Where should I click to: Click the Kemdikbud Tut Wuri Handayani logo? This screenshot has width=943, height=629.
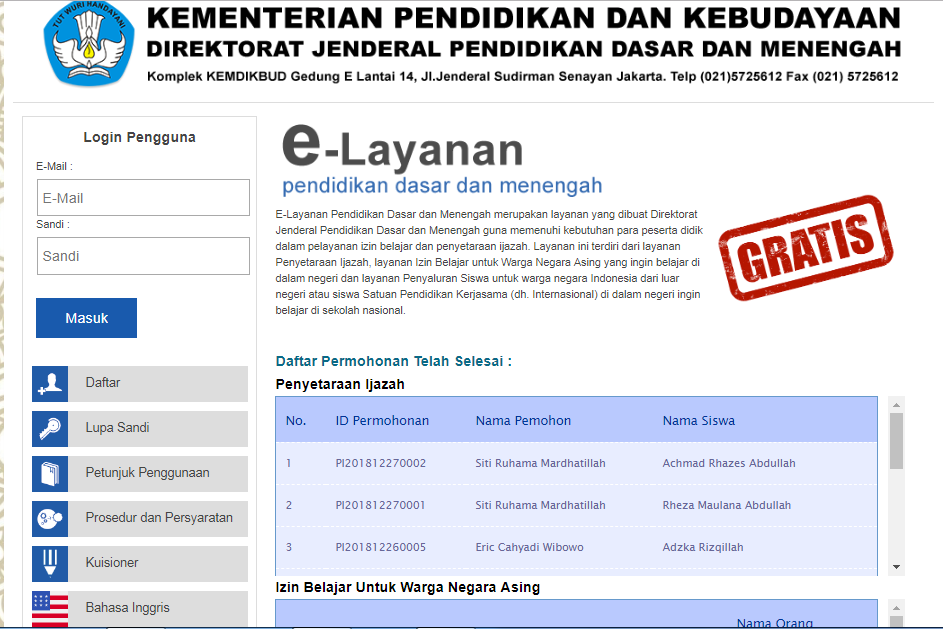pos(89,42)
